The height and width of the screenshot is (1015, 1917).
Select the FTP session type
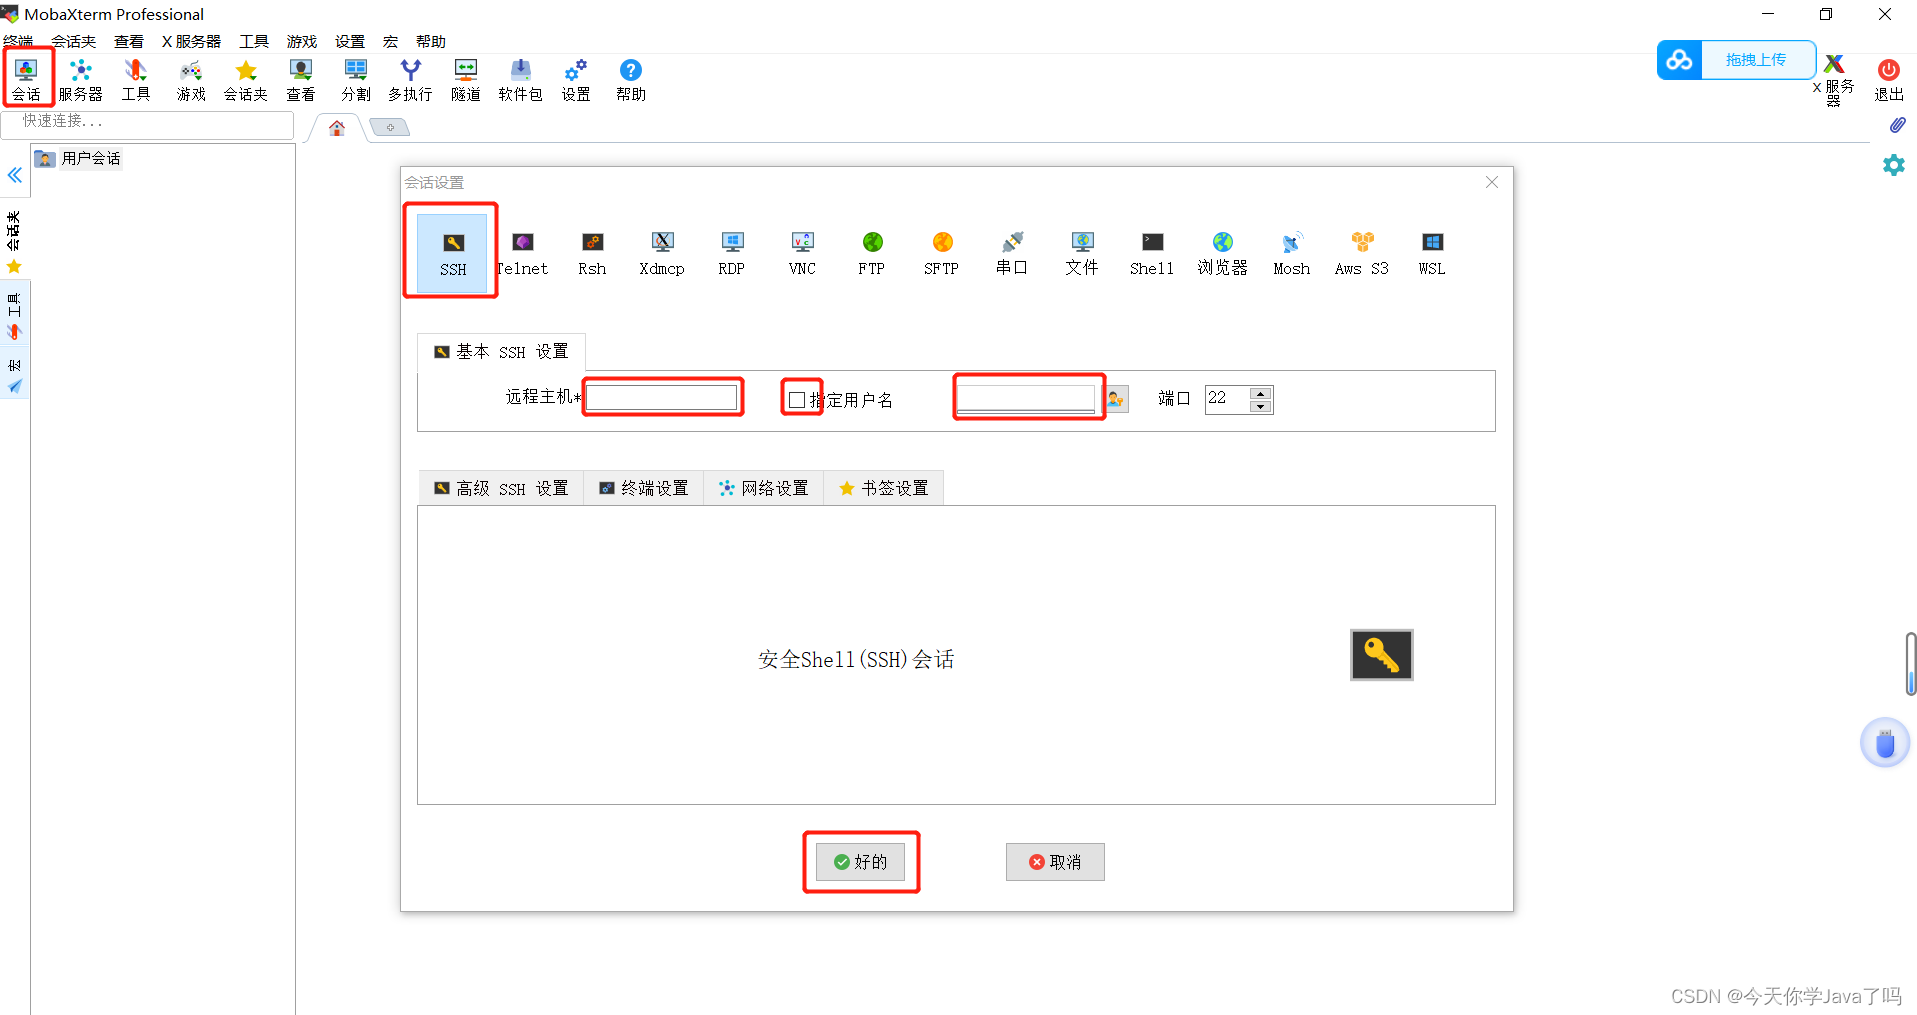point(872,254)
